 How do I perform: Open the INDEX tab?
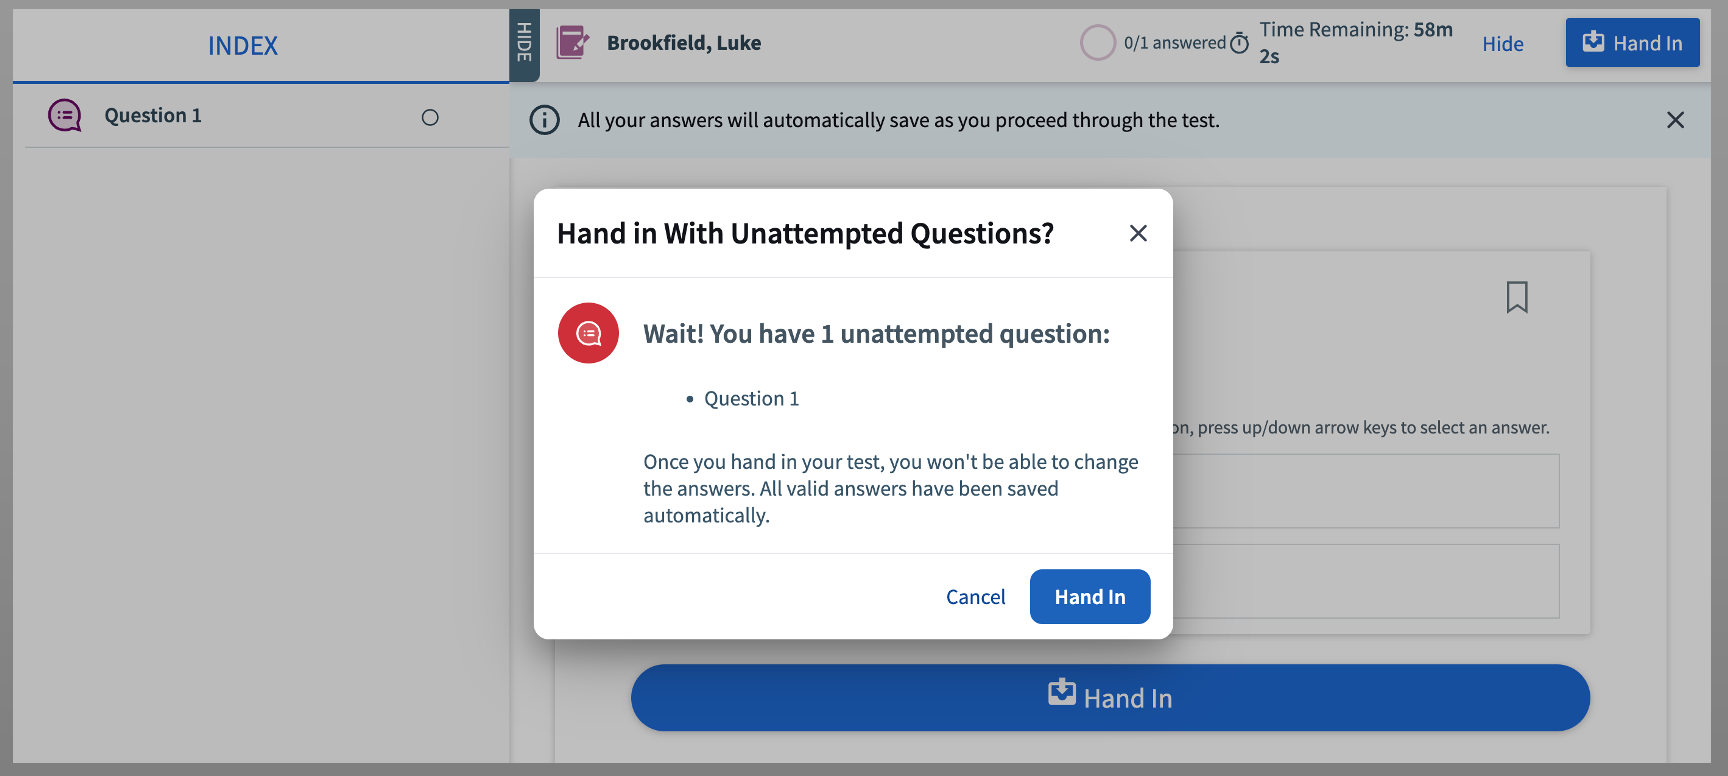[243, 46]
